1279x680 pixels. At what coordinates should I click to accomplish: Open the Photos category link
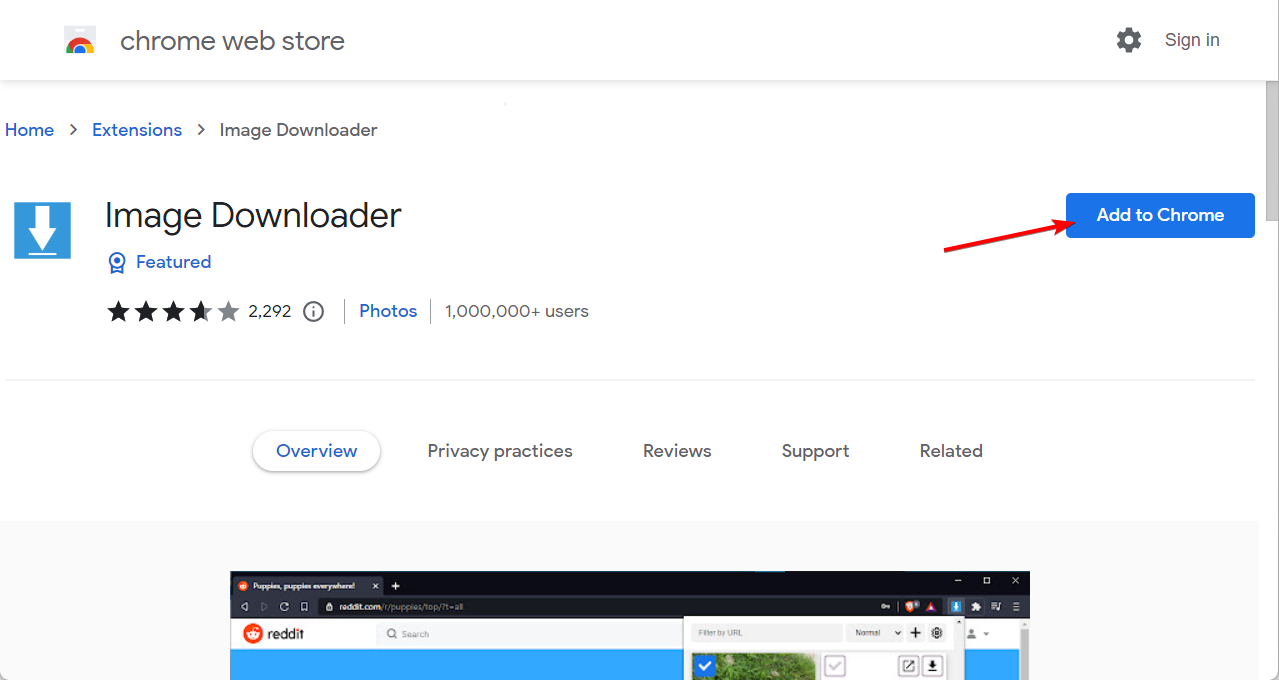[x=388, y=311]
